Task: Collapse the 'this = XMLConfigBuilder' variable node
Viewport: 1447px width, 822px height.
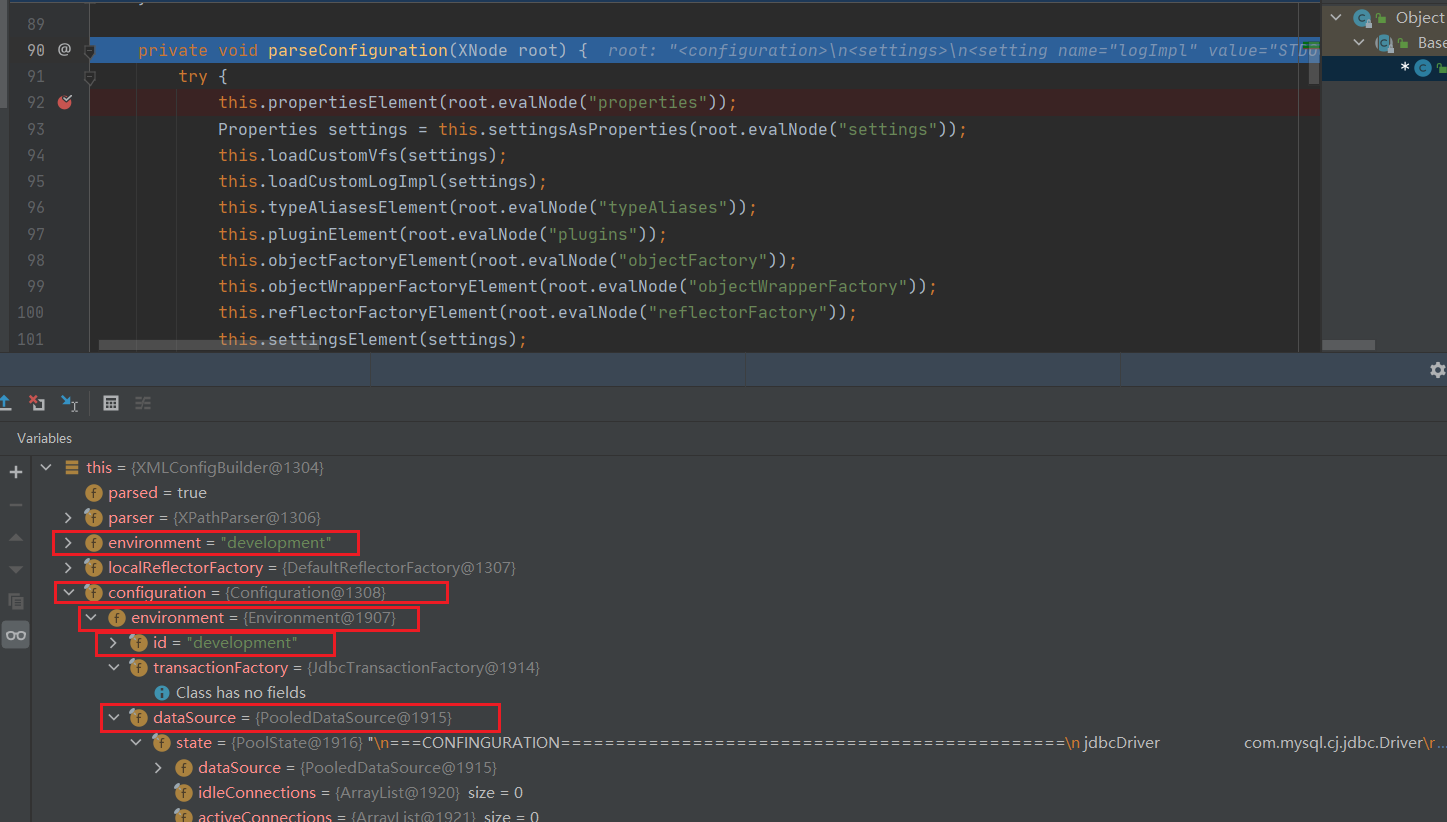Action: pyautogui.click(x=46, y=467)
